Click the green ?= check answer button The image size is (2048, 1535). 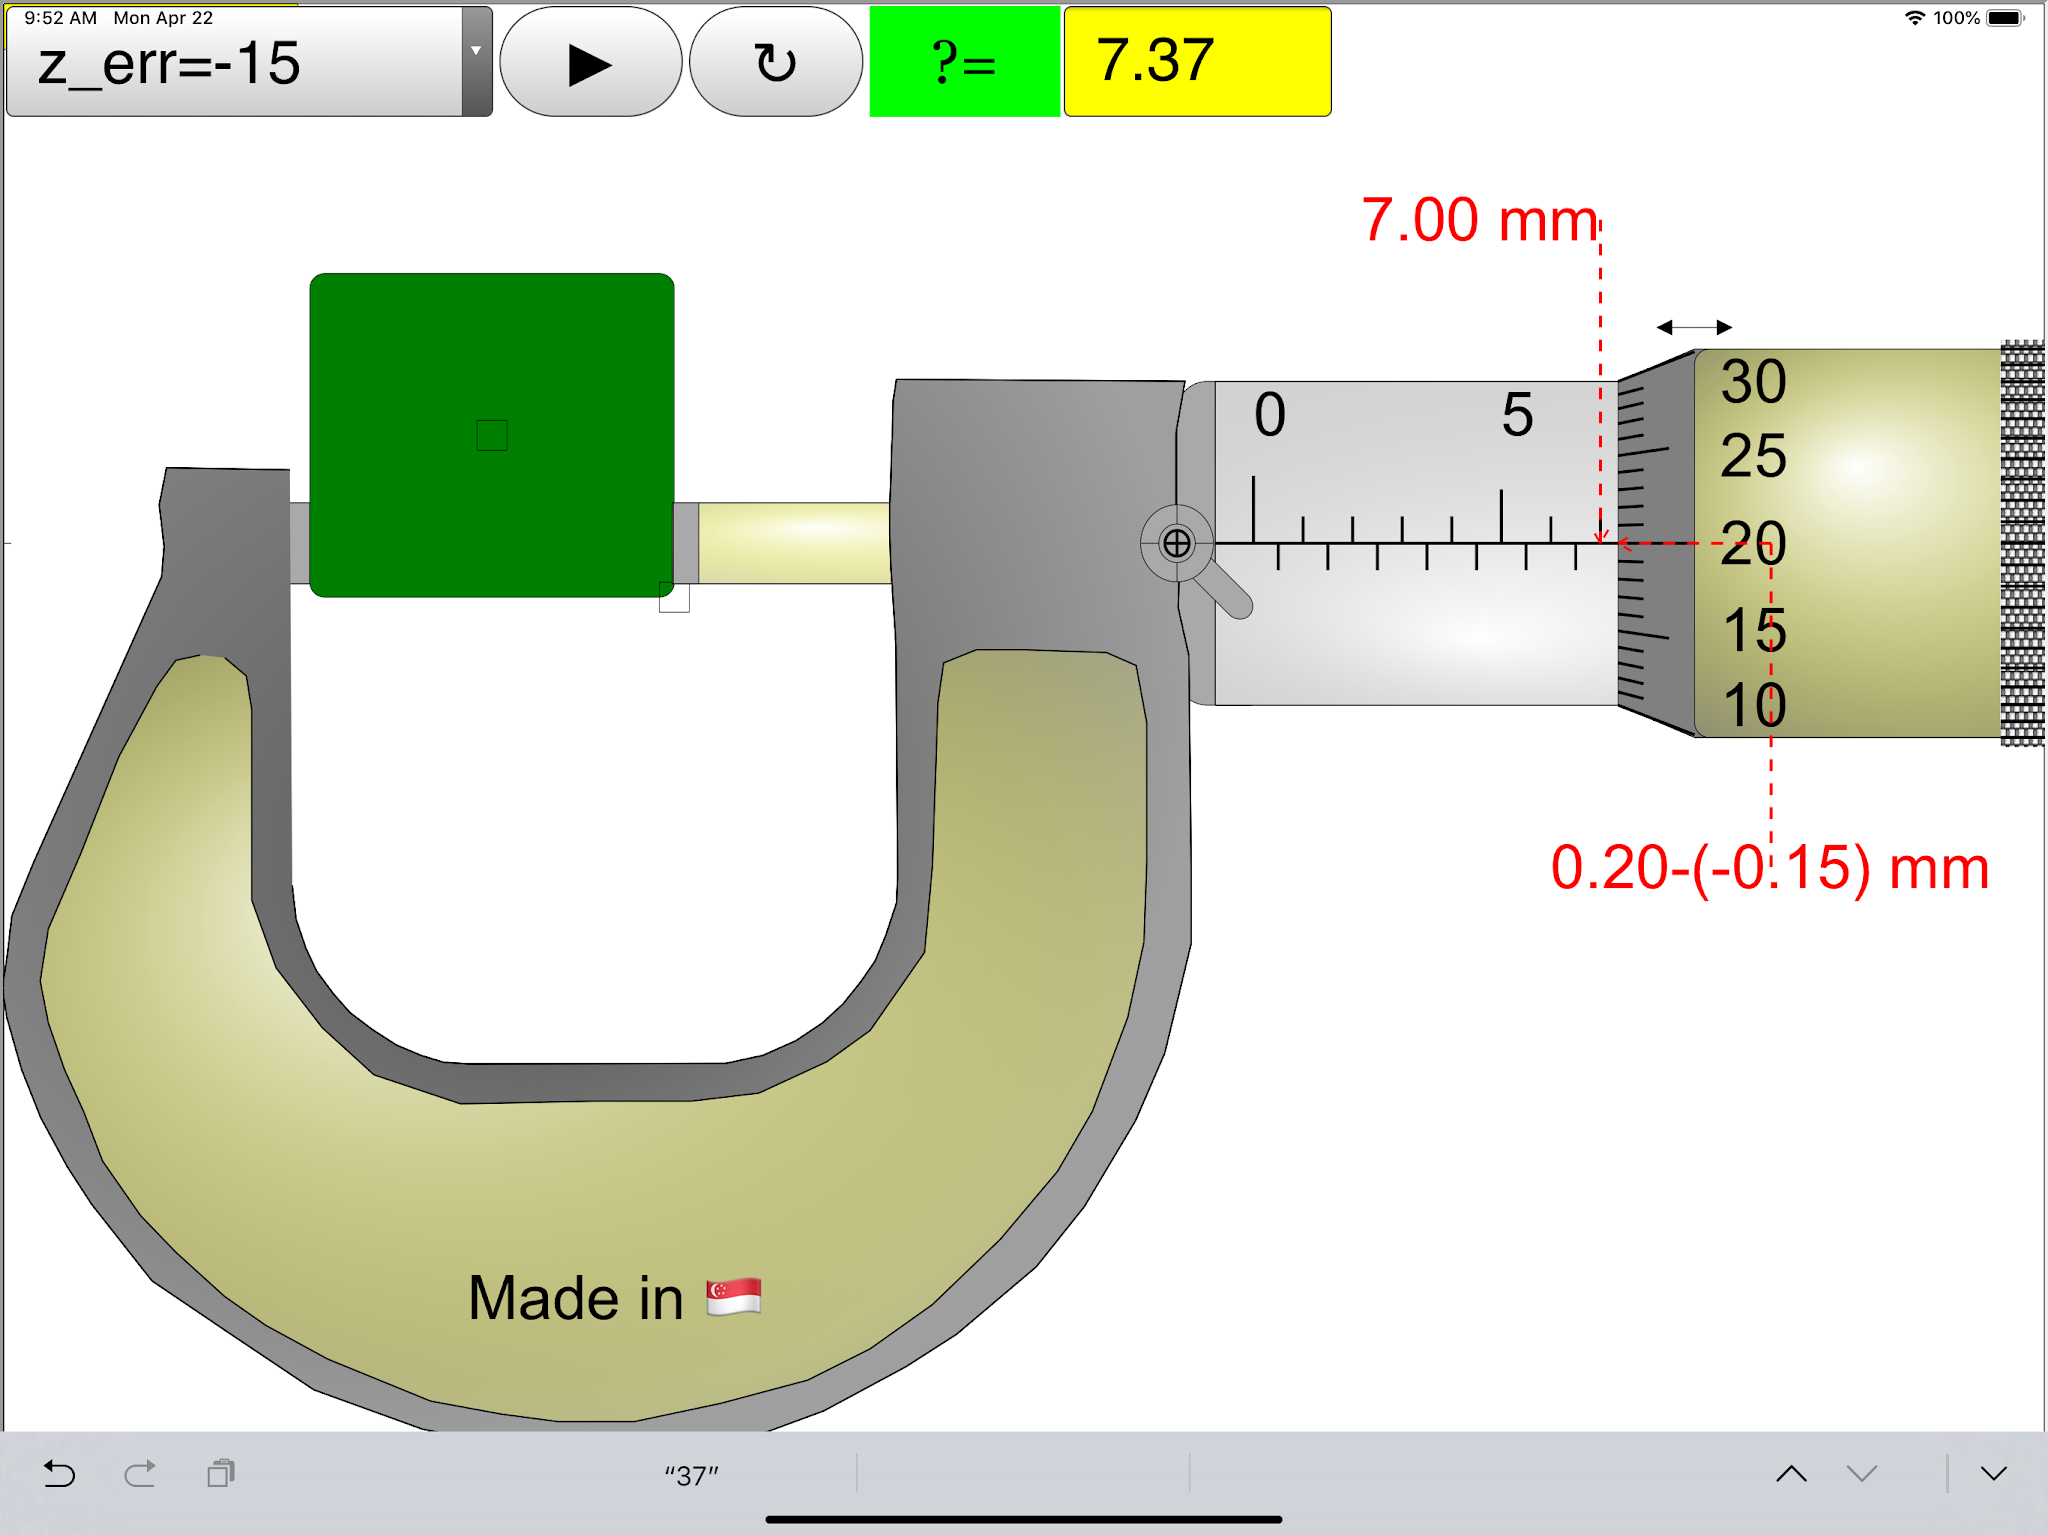pyautogui.click(x=963, y=63)
